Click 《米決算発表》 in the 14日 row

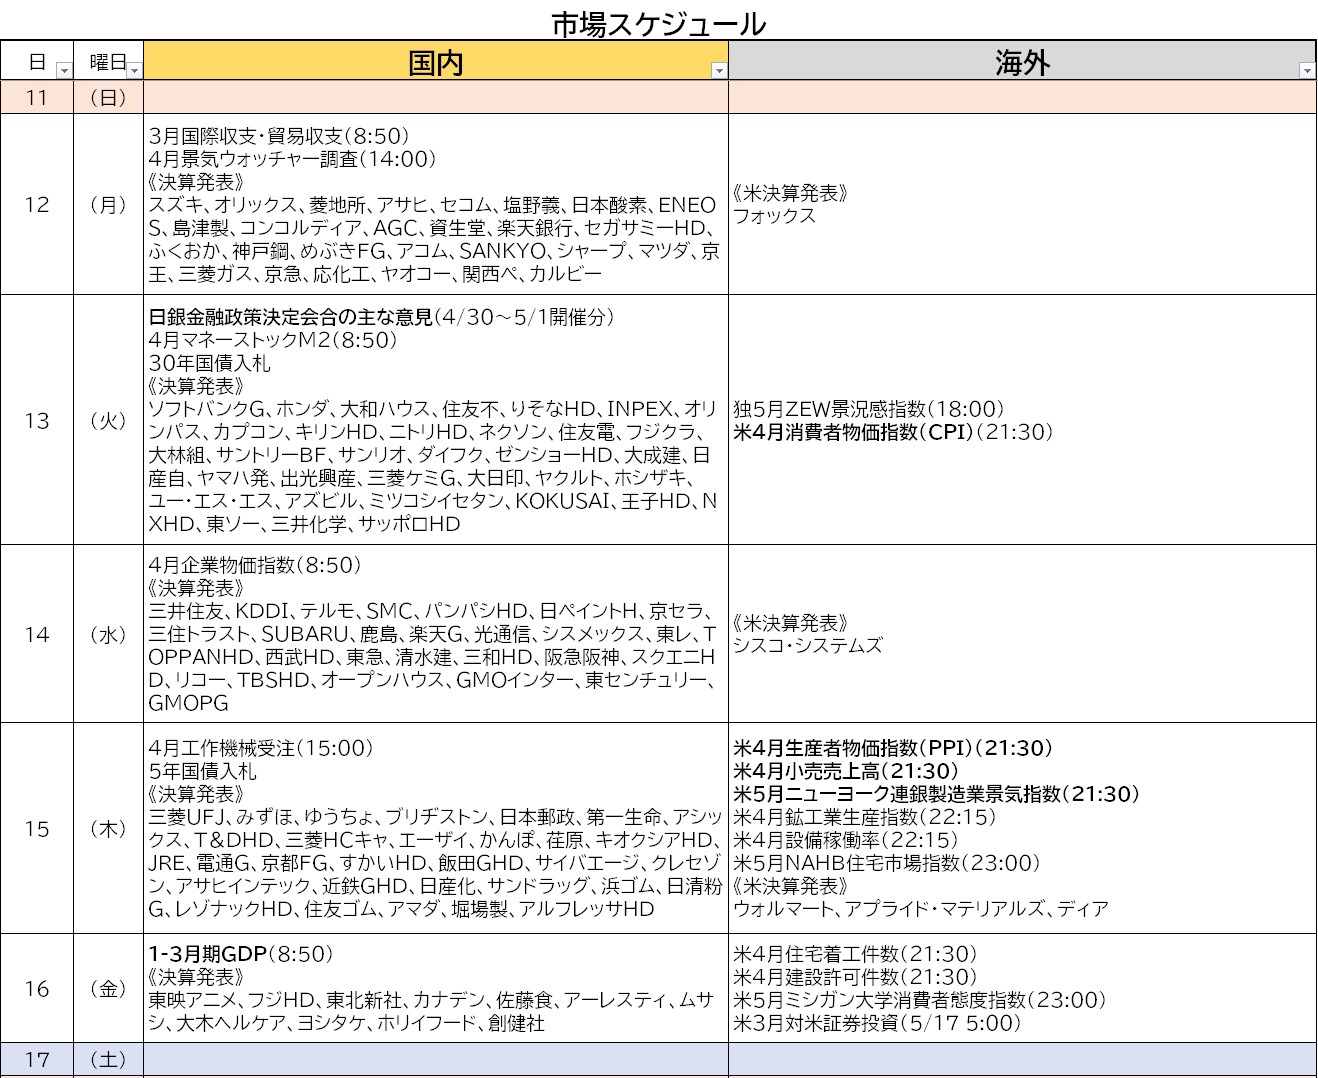click(x=790, y=622)
